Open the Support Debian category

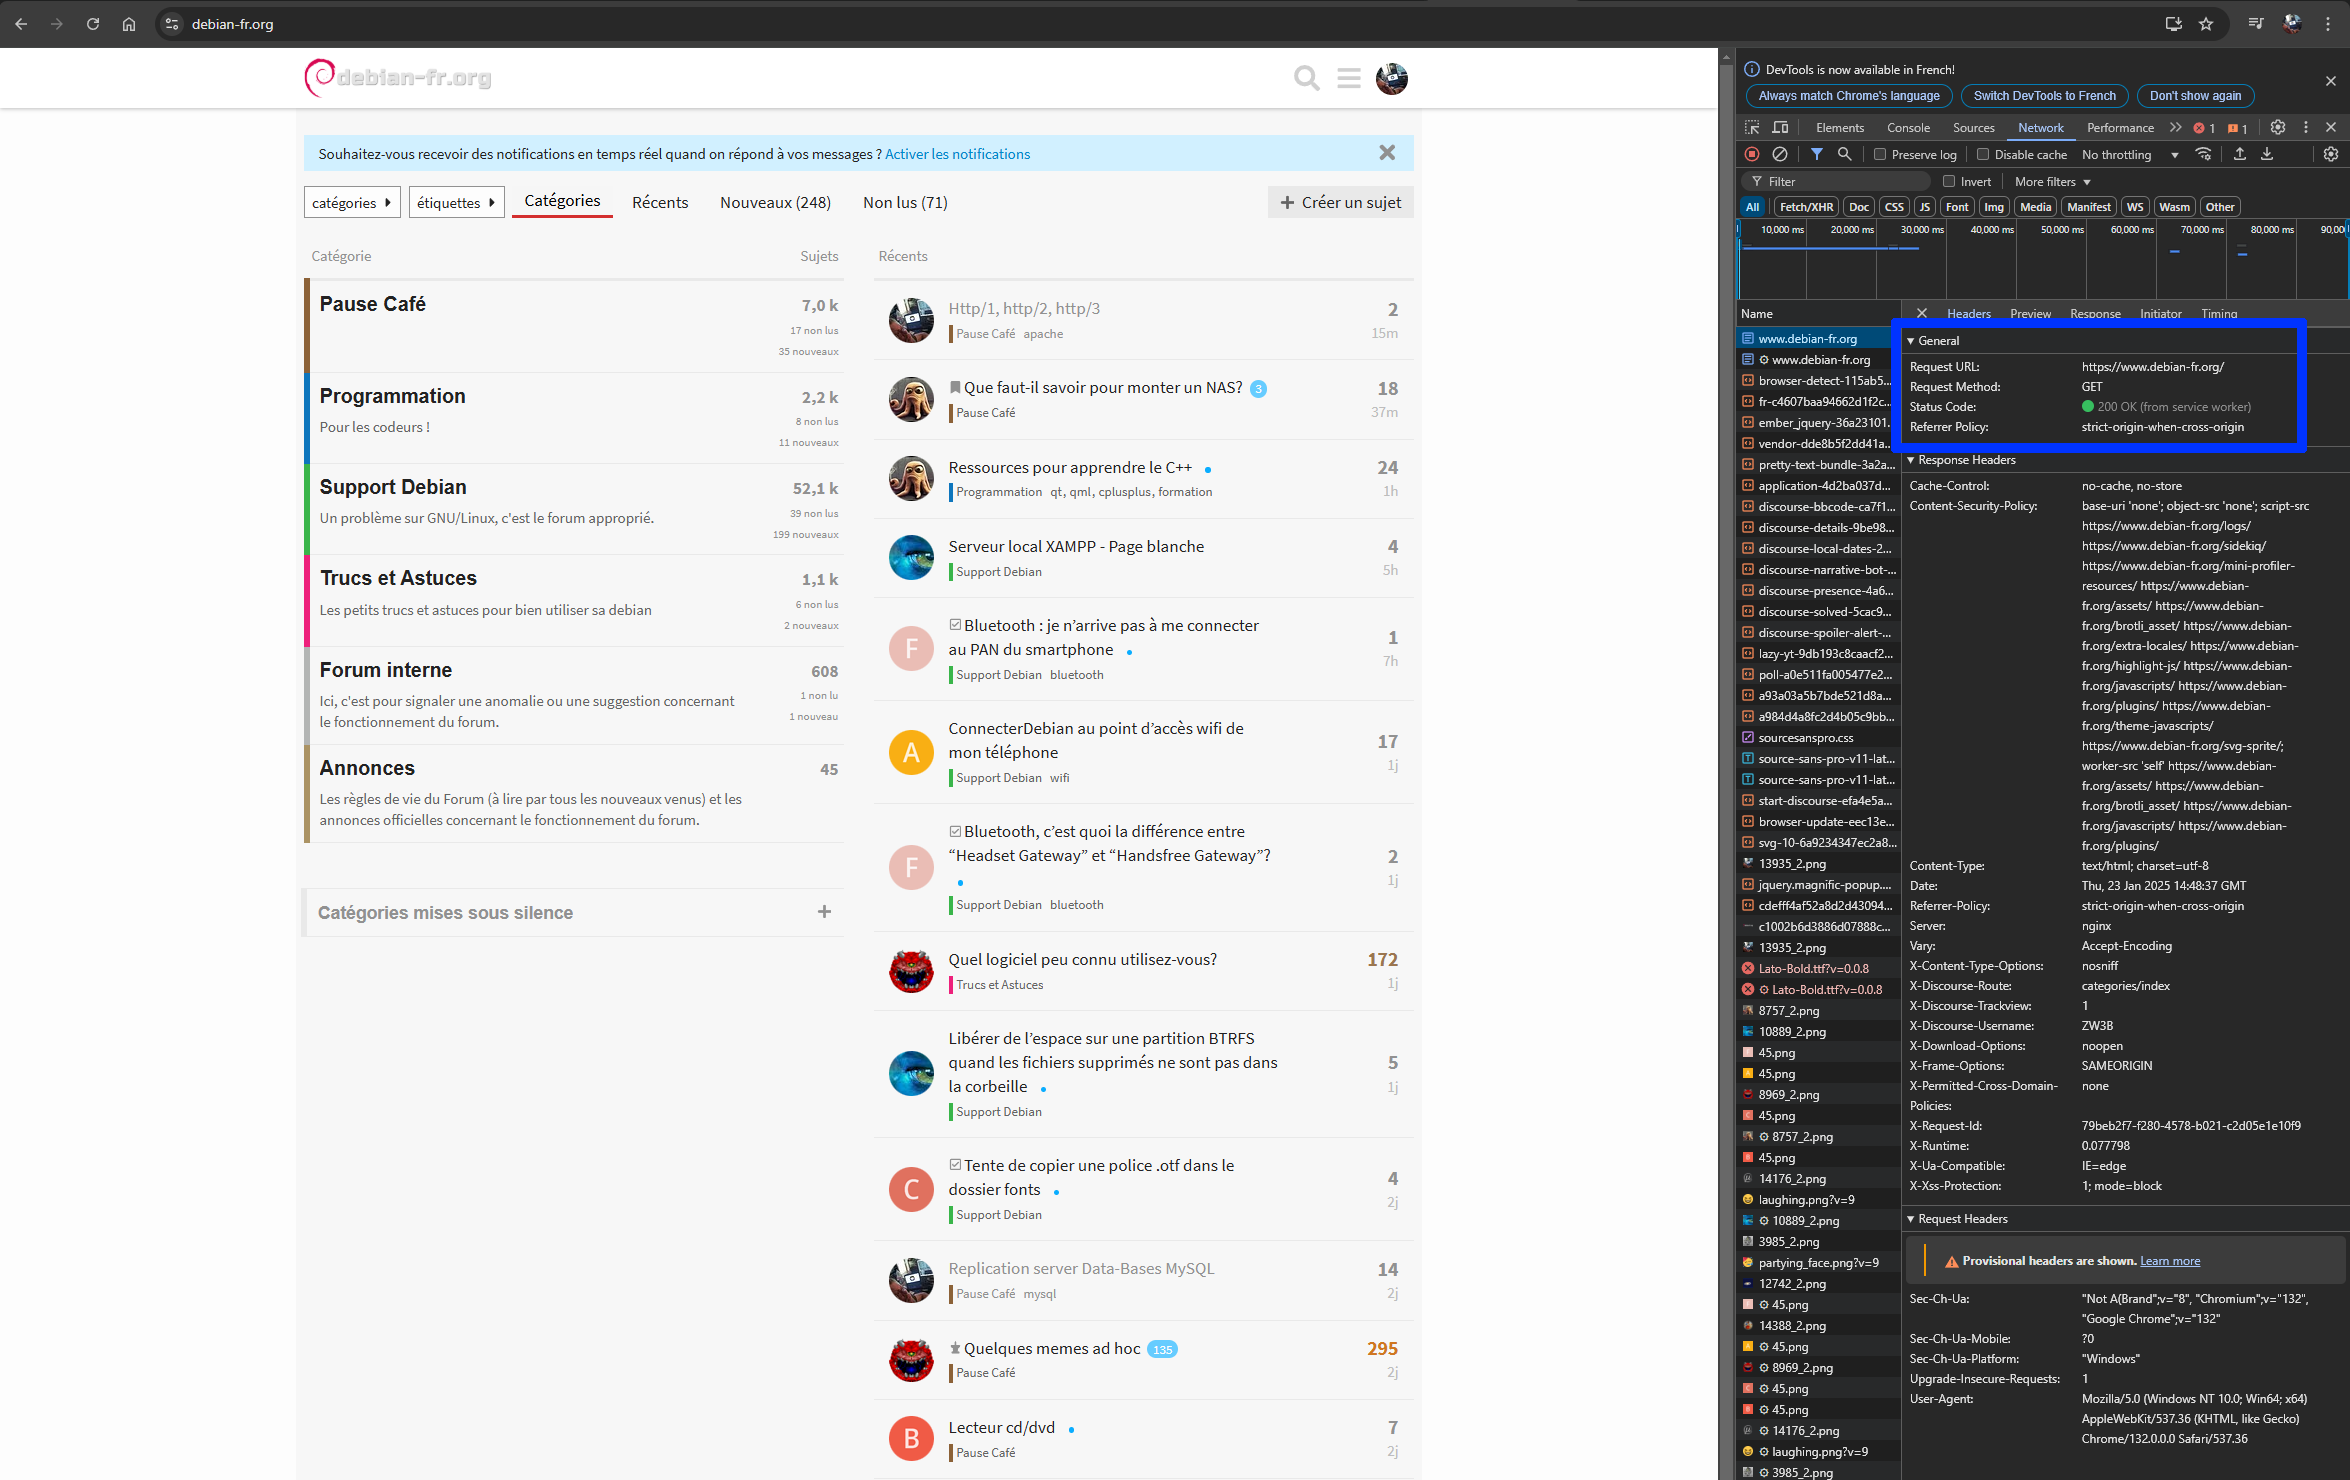[393, 486]
